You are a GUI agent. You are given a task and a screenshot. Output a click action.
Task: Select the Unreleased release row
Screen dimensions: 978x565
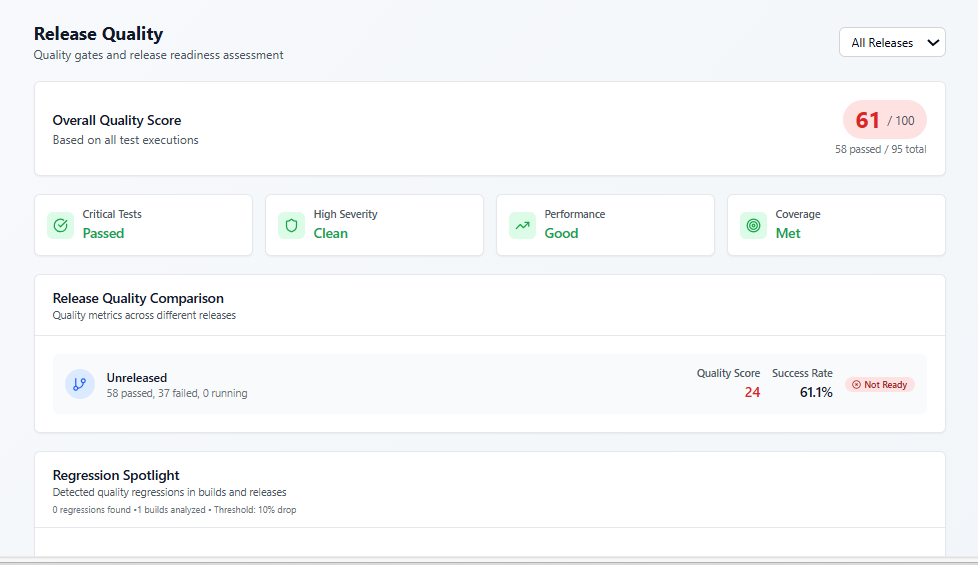click(x=400, y=384)
